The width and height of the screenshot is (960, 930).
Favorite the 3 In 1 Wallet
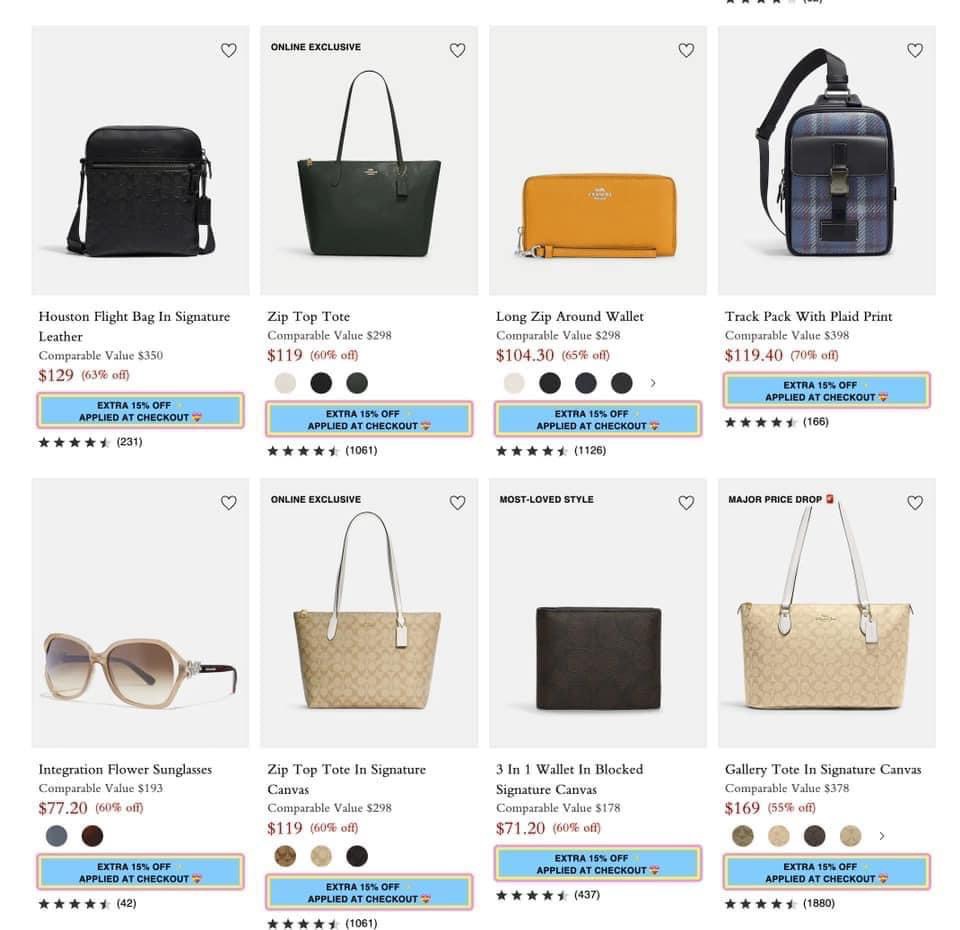686,503
